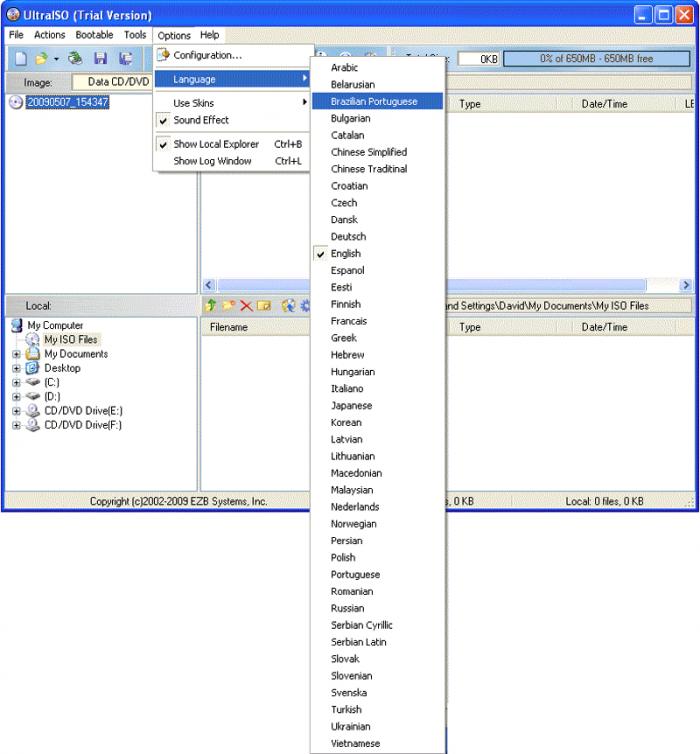
Task: Open the File menu
Action: click(16, 35)
